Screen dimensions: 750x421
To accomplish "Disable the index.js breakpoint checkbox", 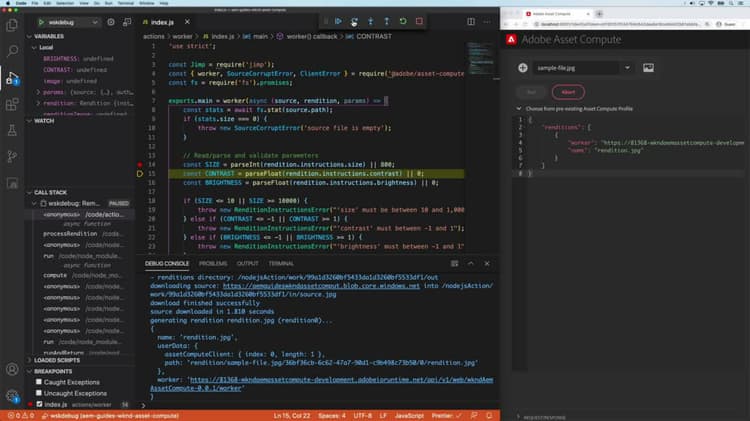I will 40,404.
